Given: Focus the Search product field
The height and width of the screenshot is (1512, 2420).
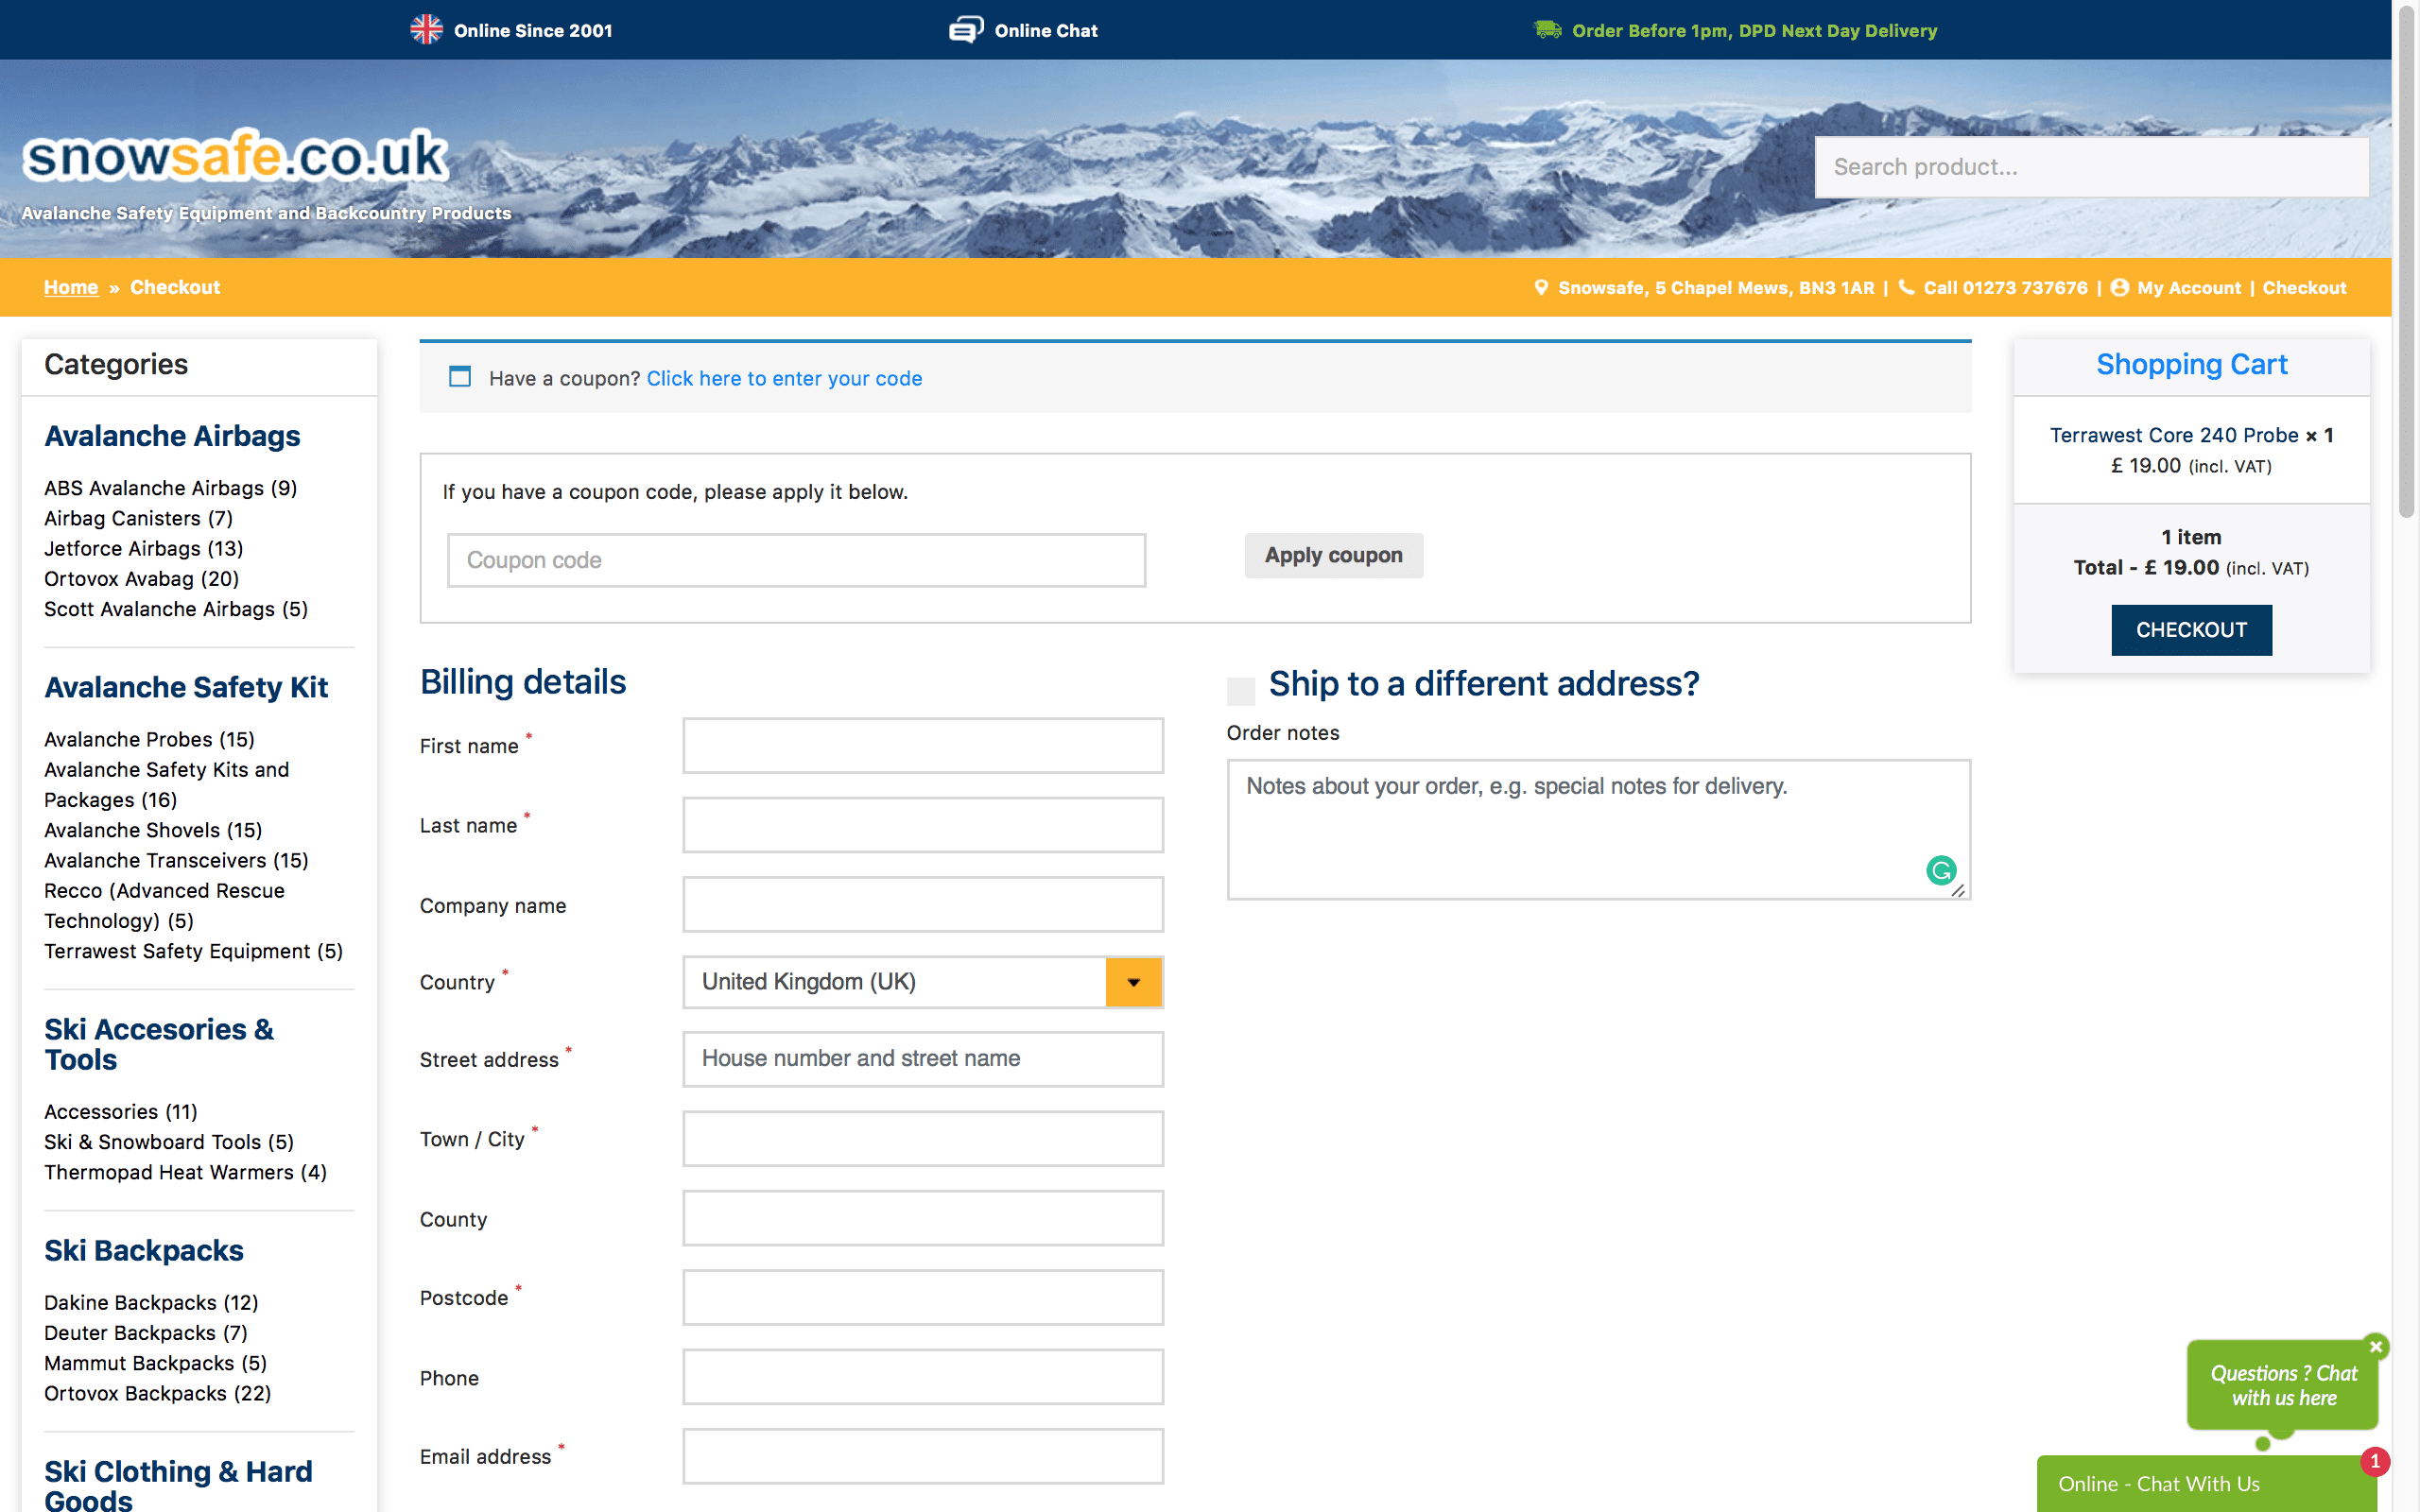Looking at the screenshot, I should click(2091, 167).
